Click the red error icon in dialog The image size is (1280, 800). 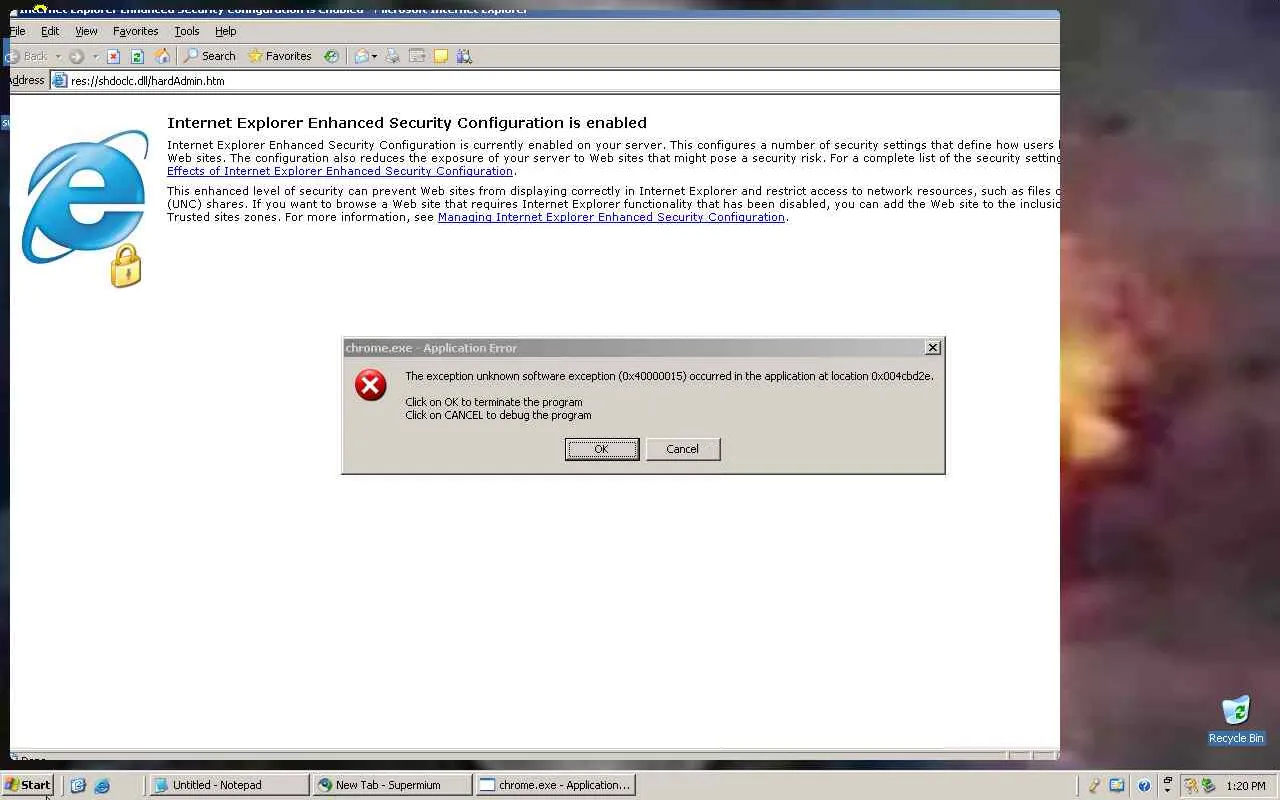pyautogui.click(x=371, y=385)
